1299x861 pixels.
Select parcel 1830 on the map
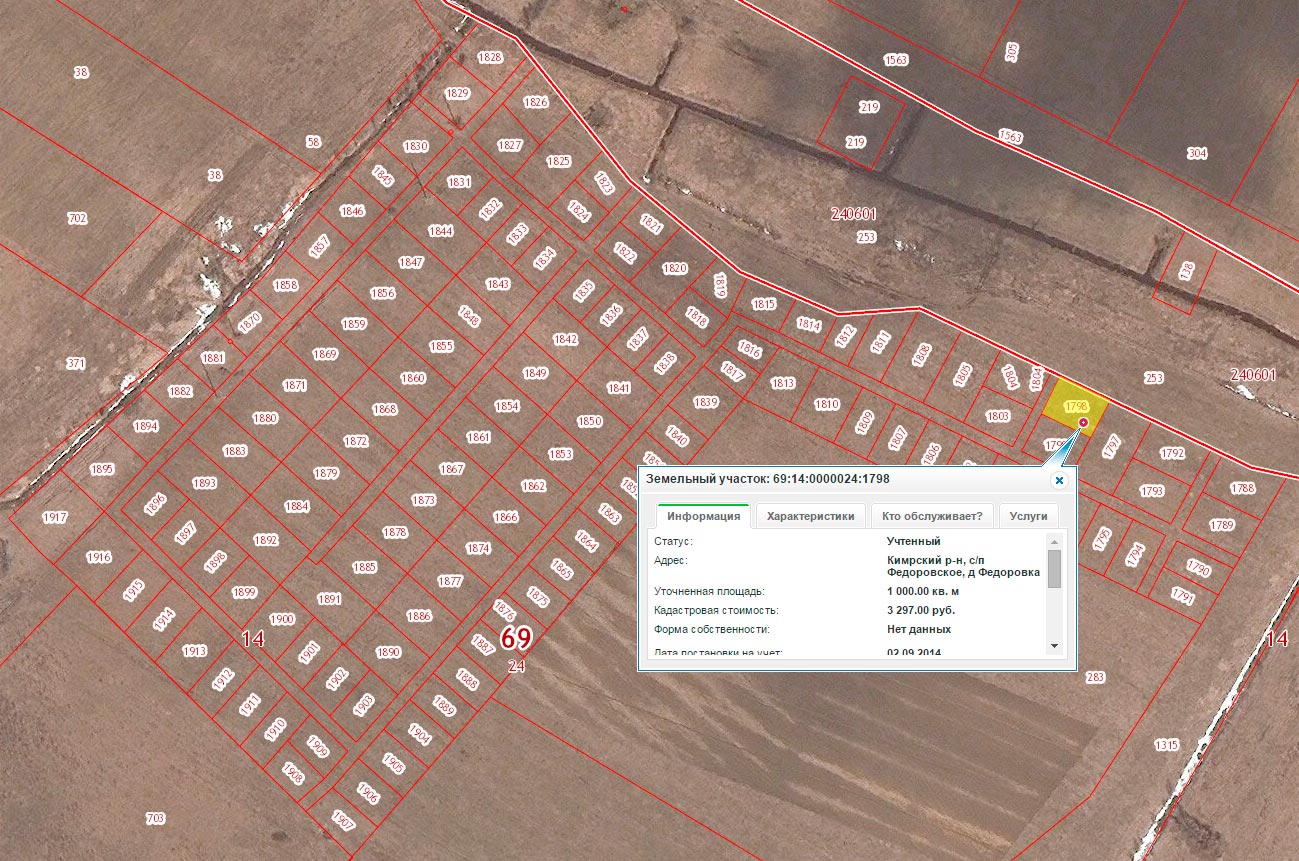tap(415, 146)
